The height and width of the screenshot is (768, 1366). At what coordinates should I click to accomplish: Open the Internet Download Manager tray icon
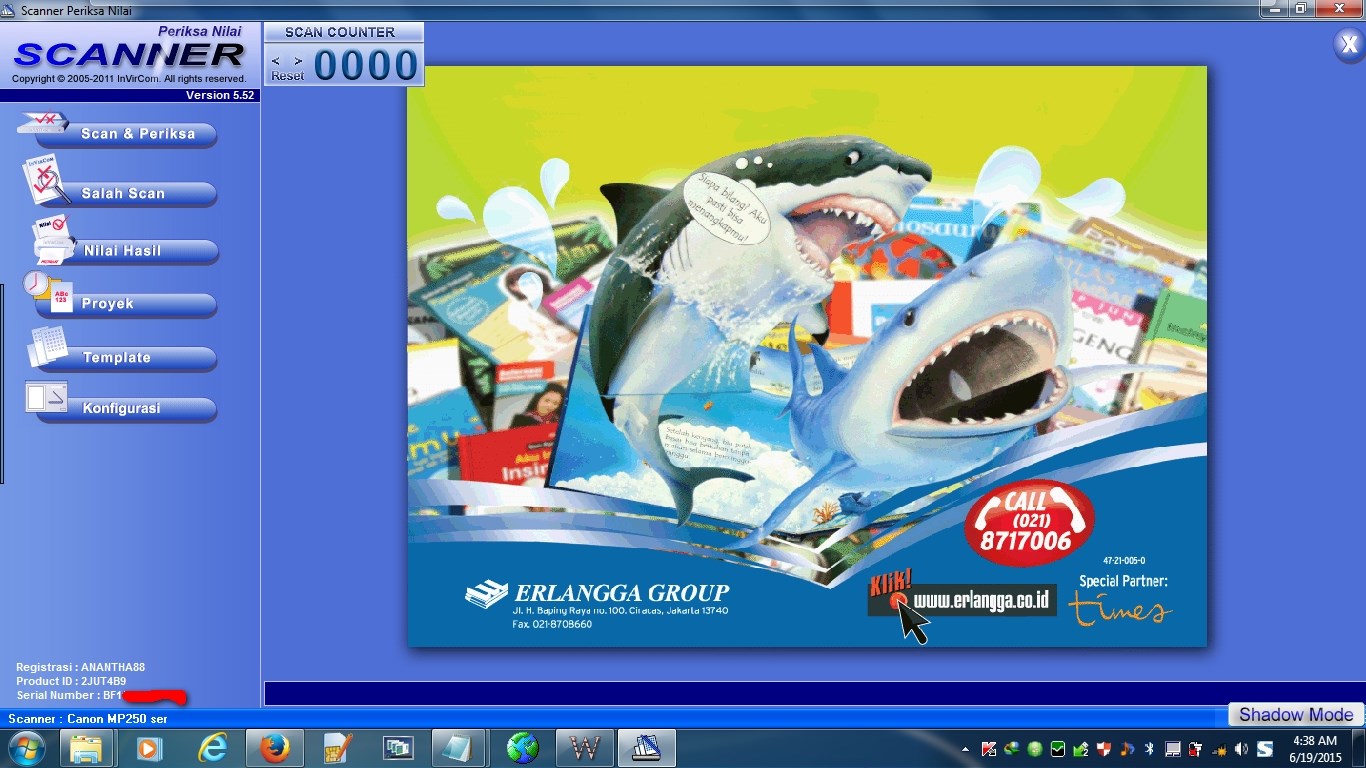click(x=1011, y=749)
